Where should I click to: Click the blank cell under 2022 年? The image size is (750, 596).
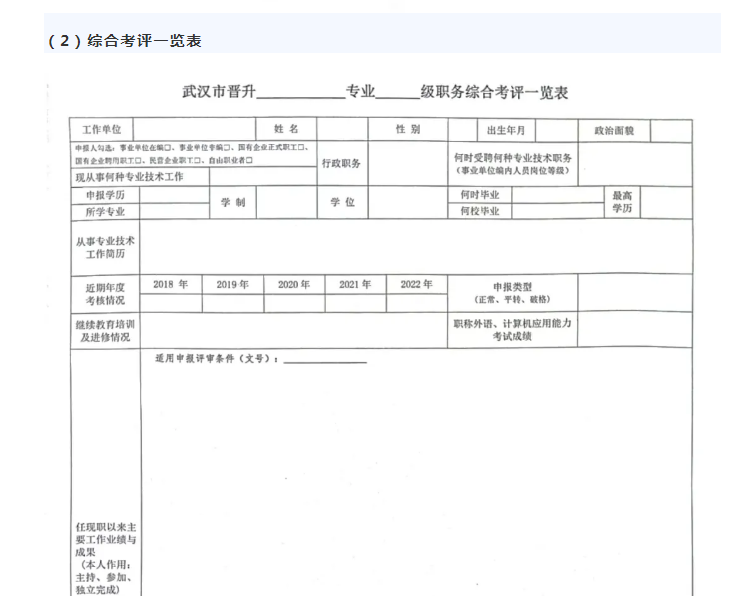pos(416,303)
